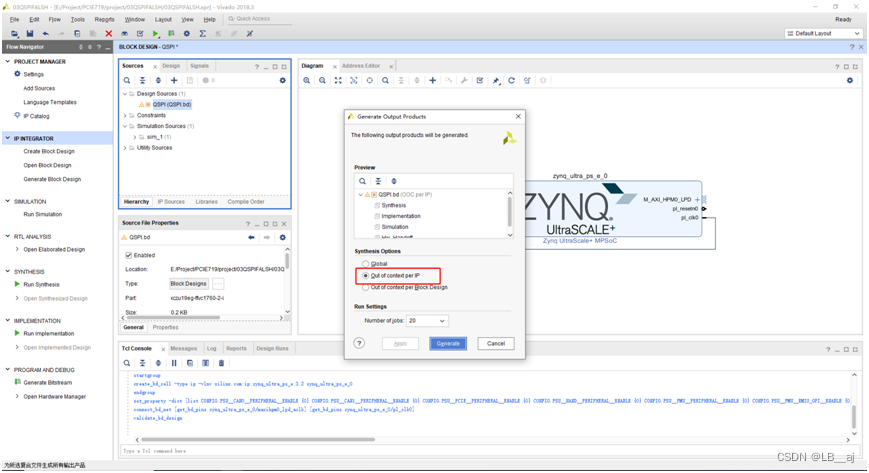This screenshot has height=473, width=869.
Task: Zoom out on the block diagram
Action: coord(322,80)
